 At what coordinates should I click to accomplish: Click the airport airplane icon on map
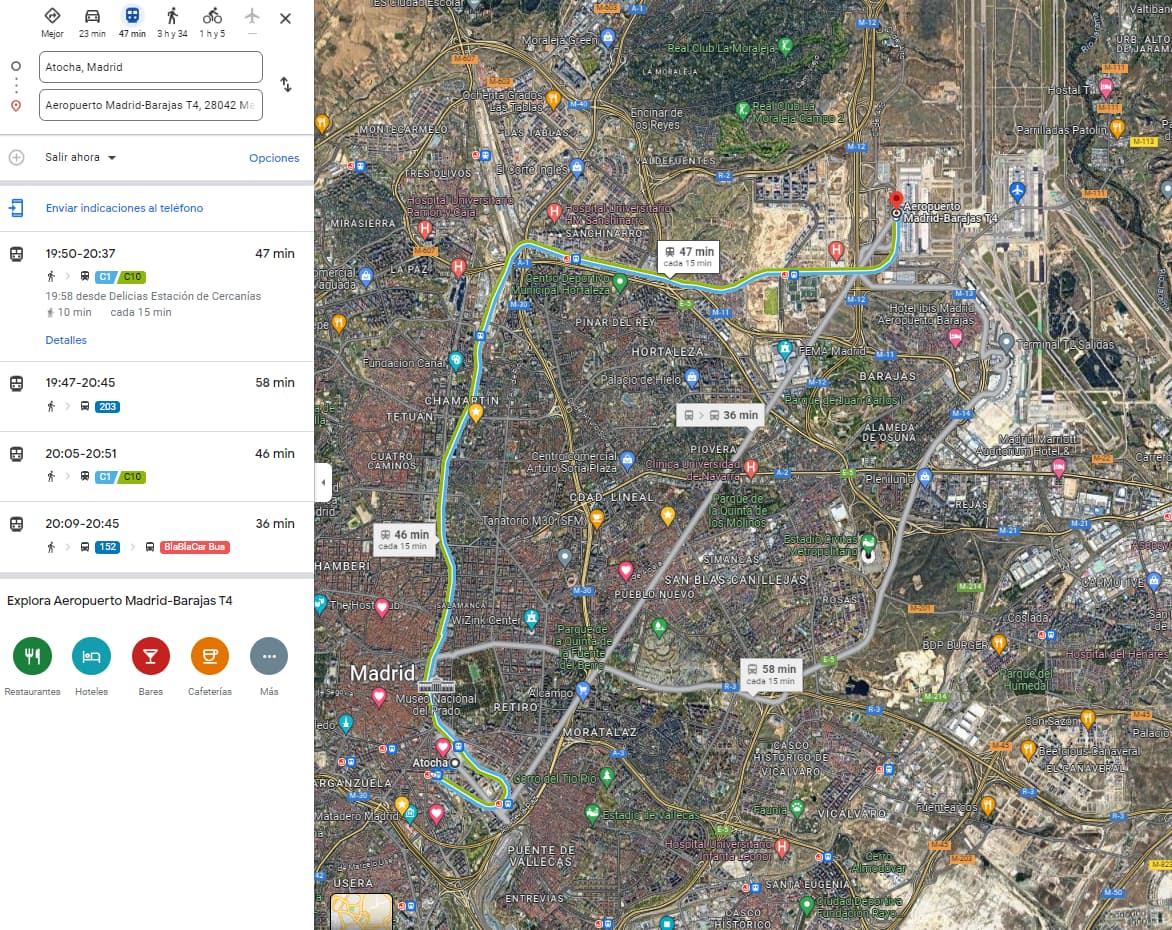(x=1017, y=191)
